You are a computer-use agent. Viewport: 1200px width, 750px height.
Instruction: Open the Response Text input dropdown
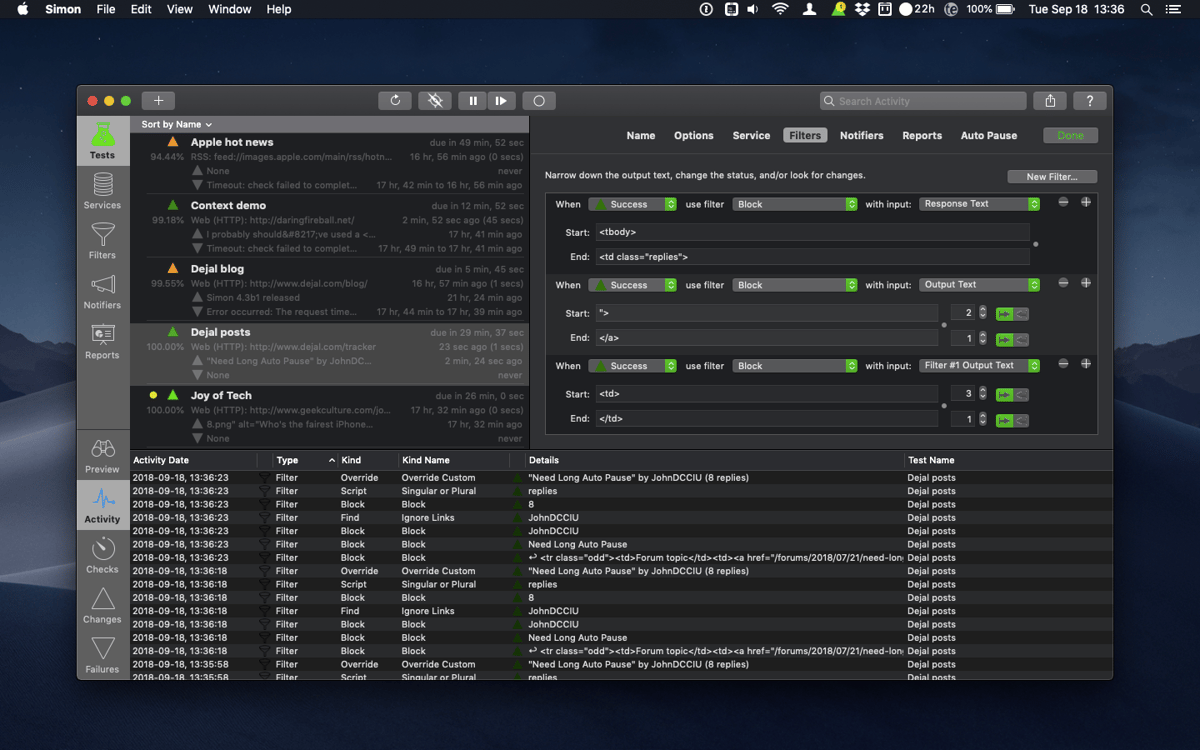click(x=979, y=204)
